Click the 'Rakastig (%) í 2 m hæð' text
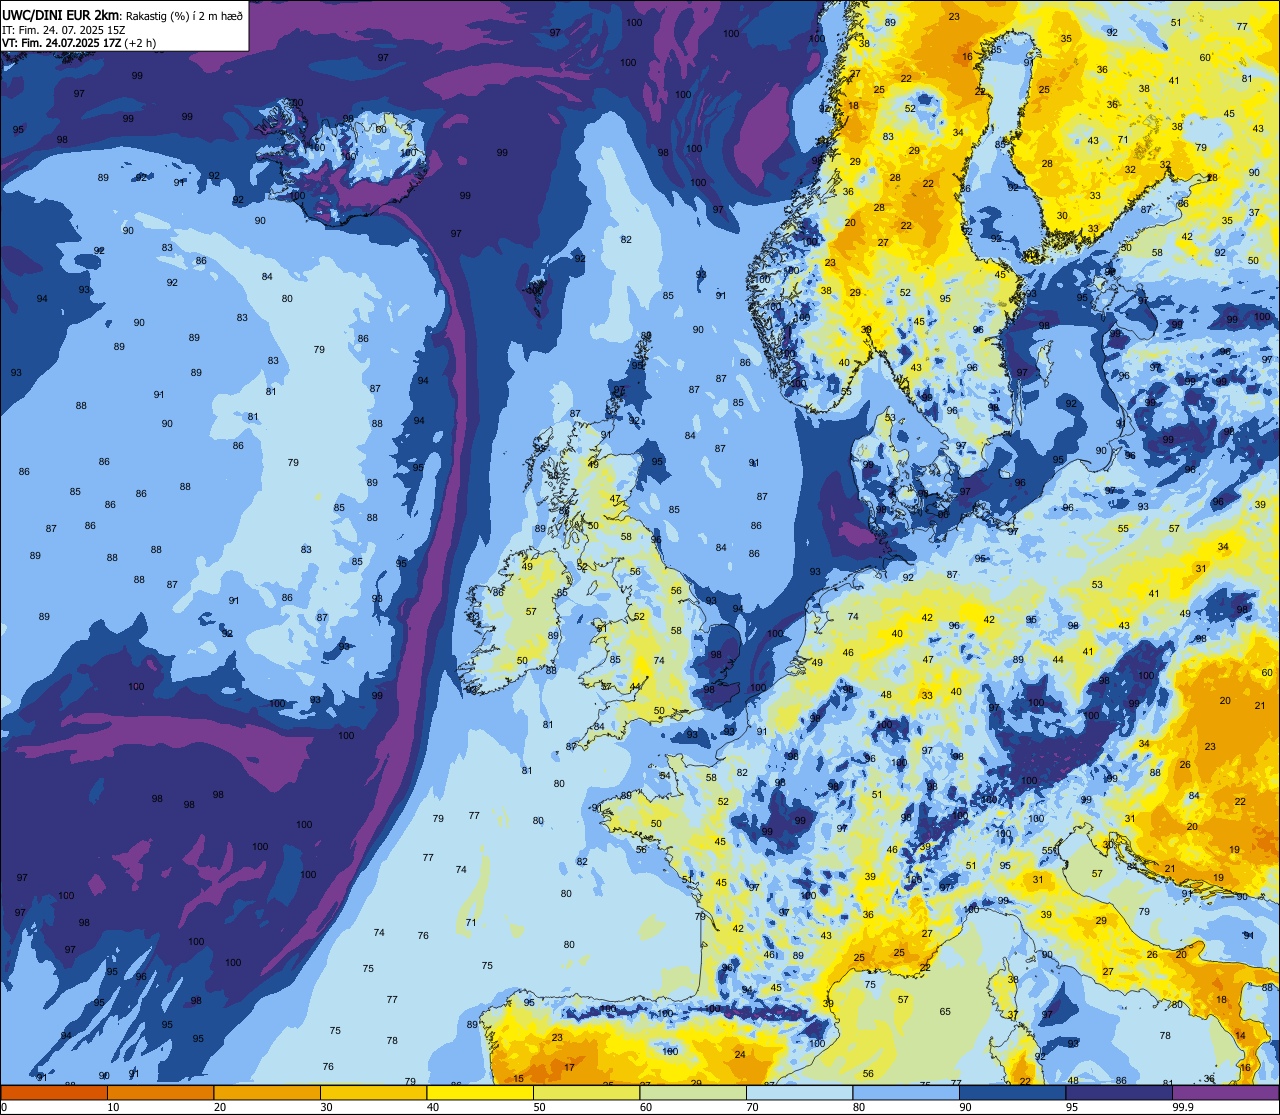1280x1115 pixels. (185, 16)
